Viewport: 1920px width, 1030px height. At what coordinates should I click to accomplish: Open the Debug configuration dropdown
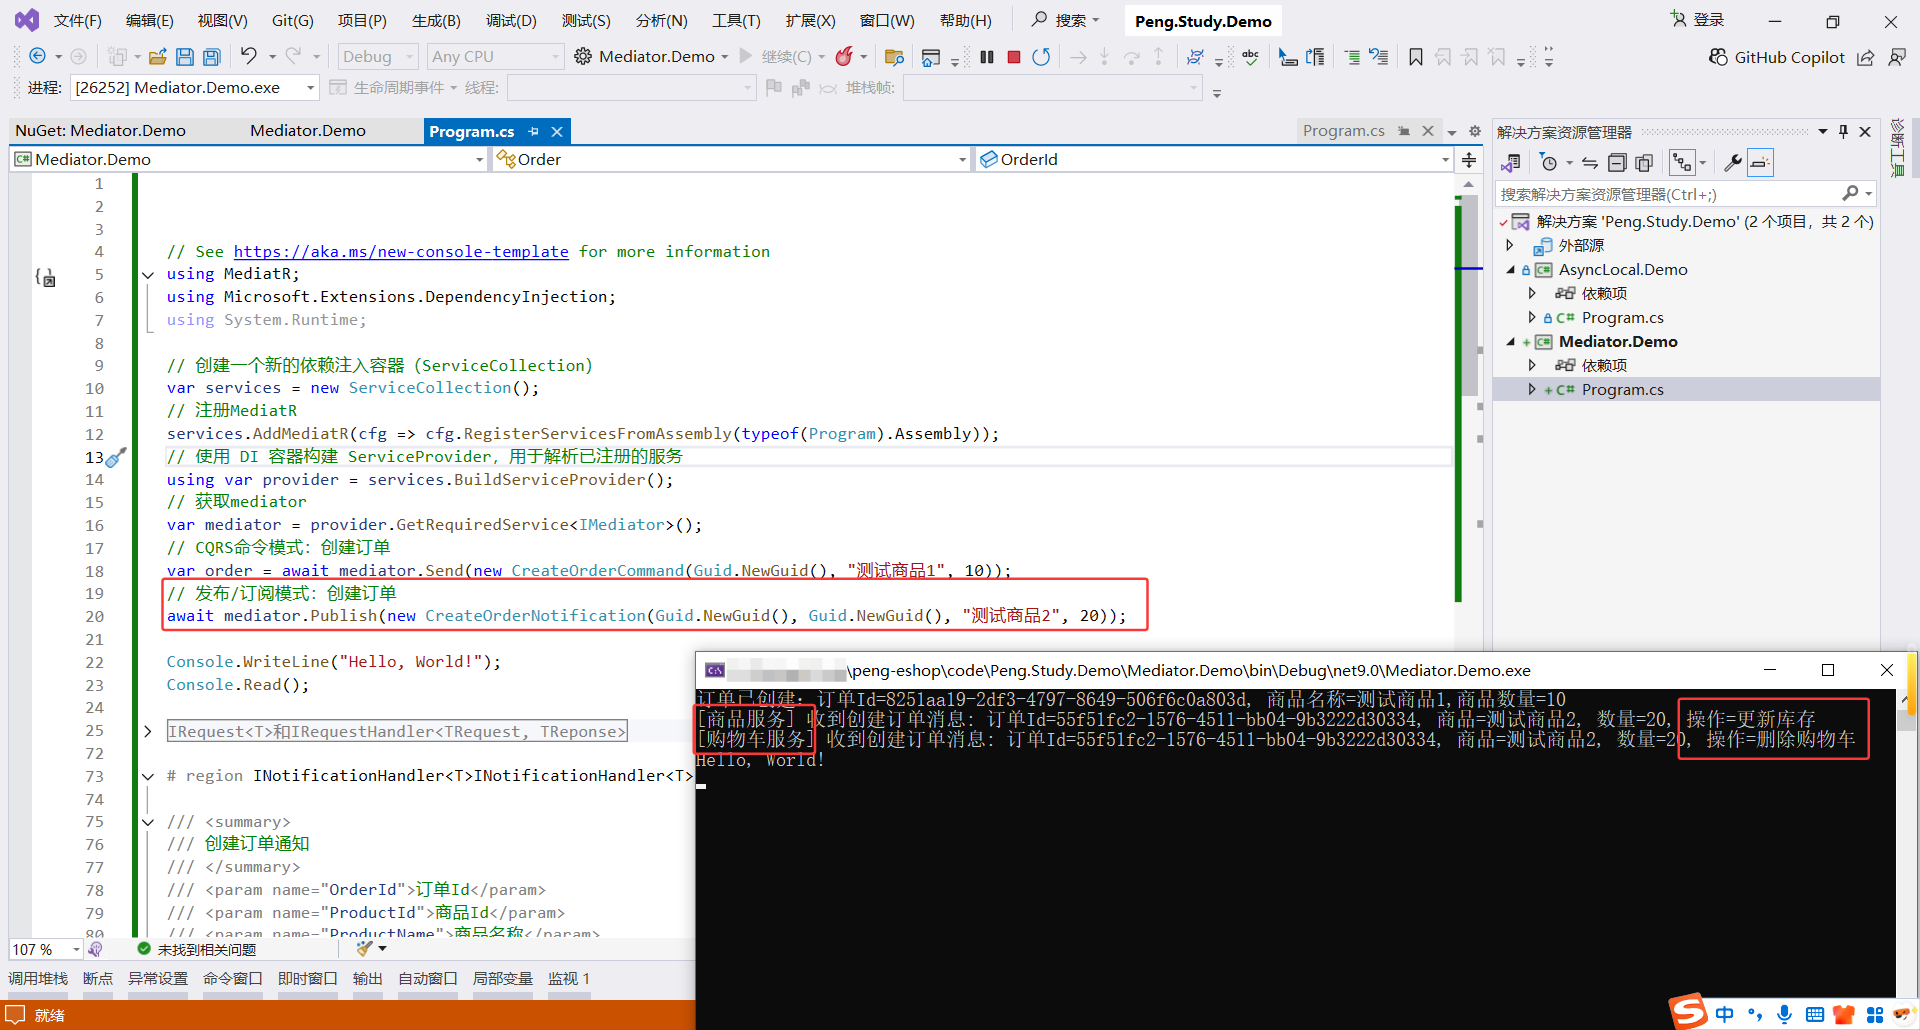coord(377,57)
